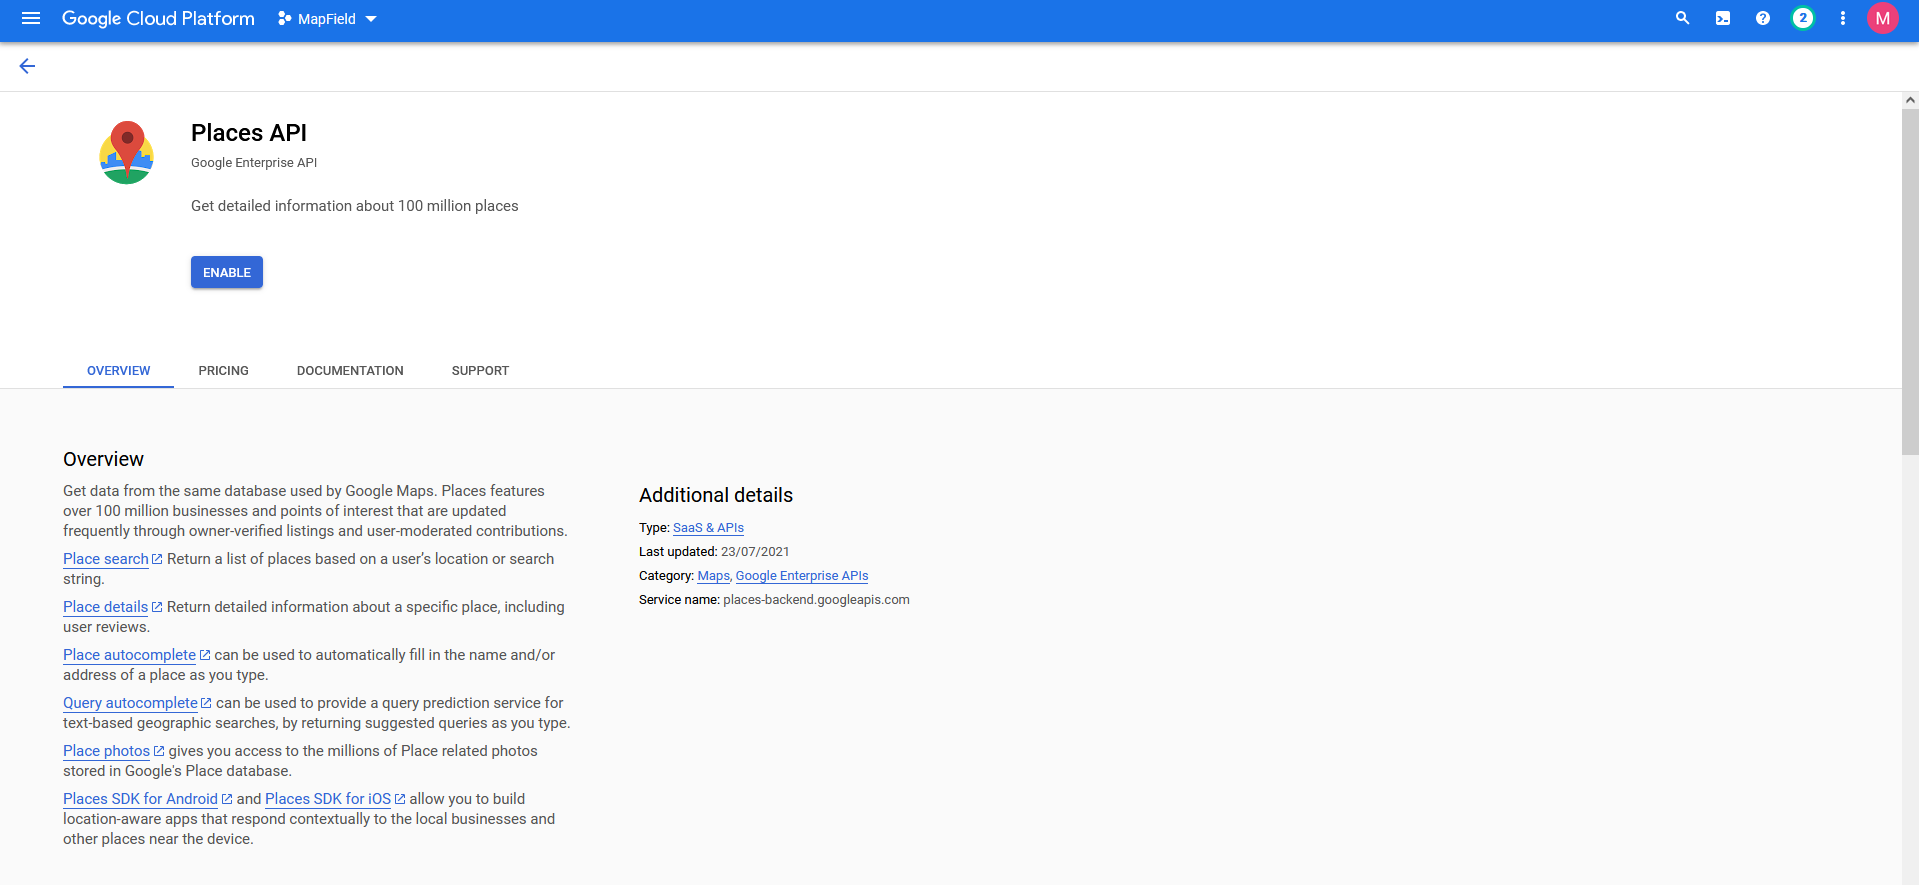The image size is (1919, 885).
Task: Activate Cloud Shell terminal icon
Action: point(1723,18)
